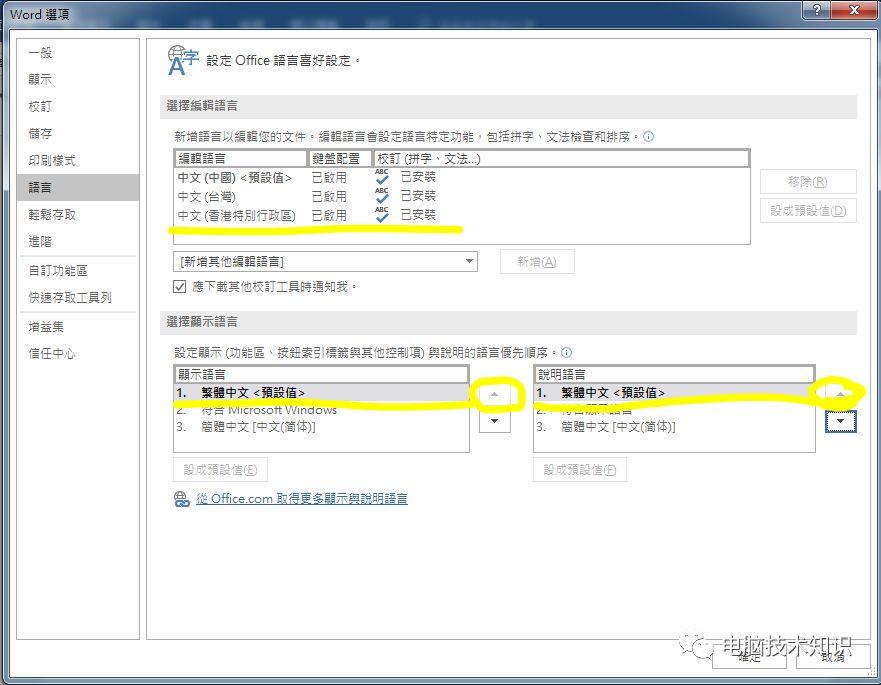Move help language up with arrow button
The height and width of the screenshot is (685, 881).
(841, 394)
